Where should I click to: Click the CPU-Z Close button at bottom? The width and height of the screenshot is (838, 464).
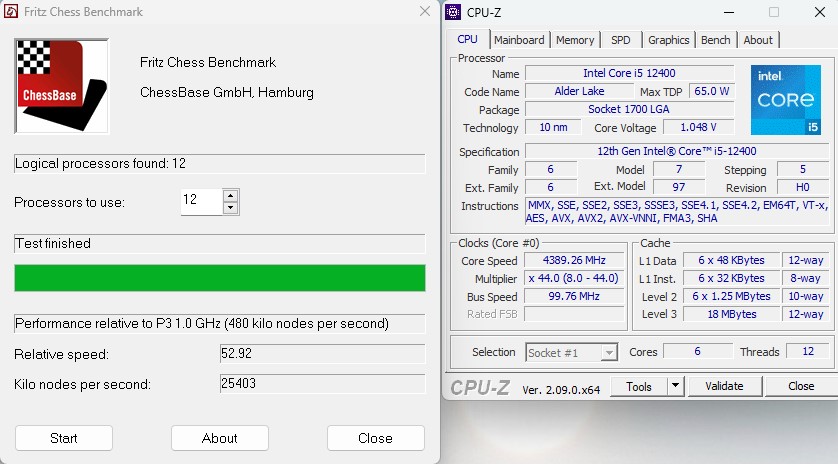(x=801, y=386)
